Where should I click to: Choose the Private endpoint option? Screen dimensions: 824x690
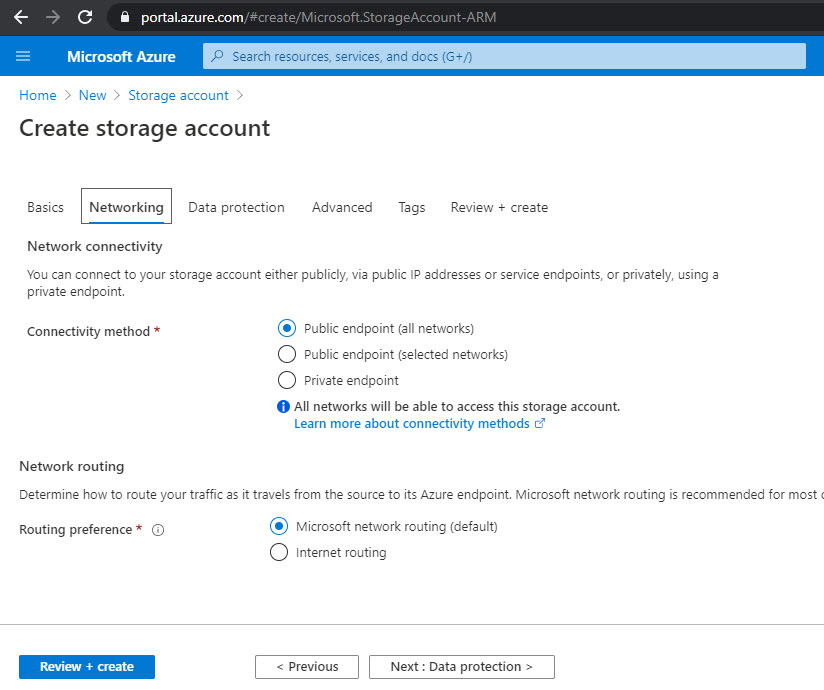pyautogui.click(x=287, y=380)
